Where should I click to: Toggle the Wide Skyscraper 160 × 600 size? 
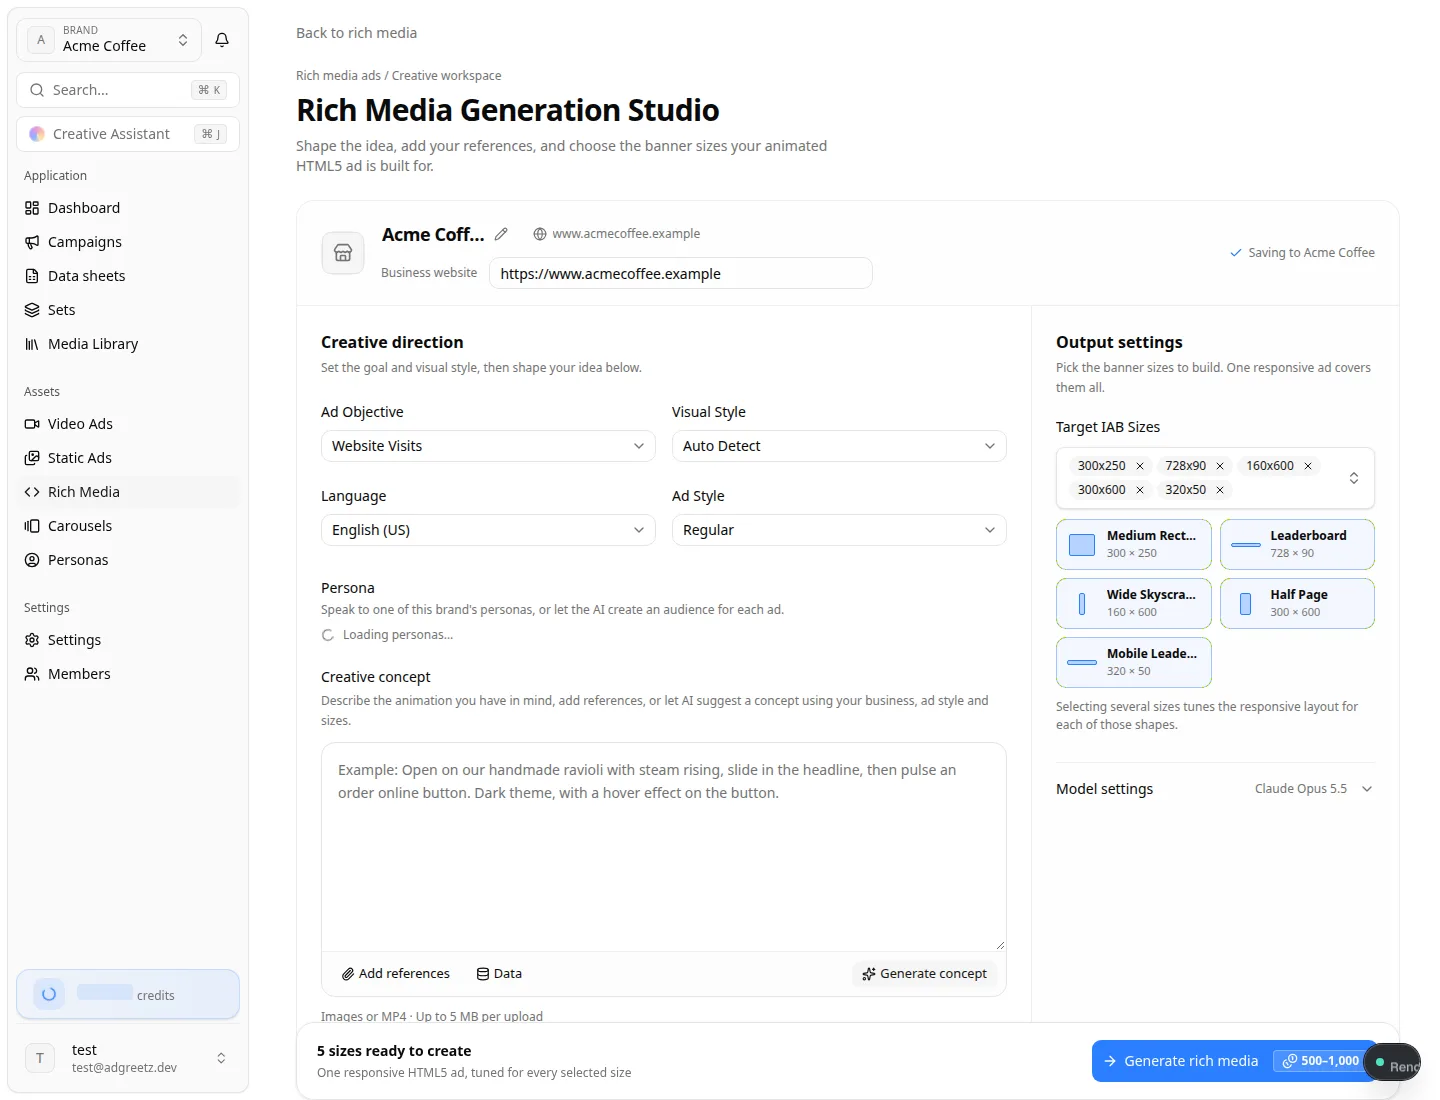1134,603
